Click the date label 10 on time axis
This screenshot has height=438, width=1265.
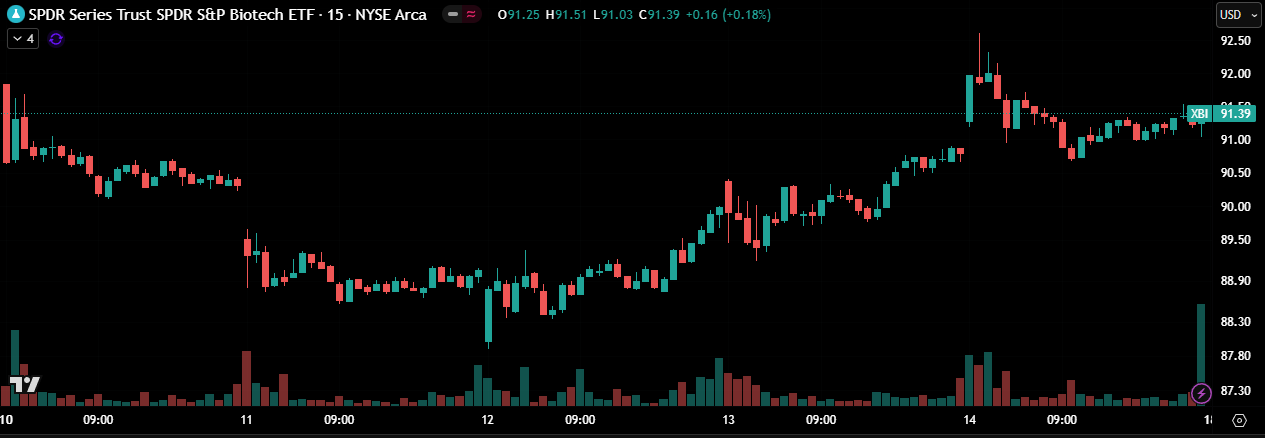coord(7,420)
